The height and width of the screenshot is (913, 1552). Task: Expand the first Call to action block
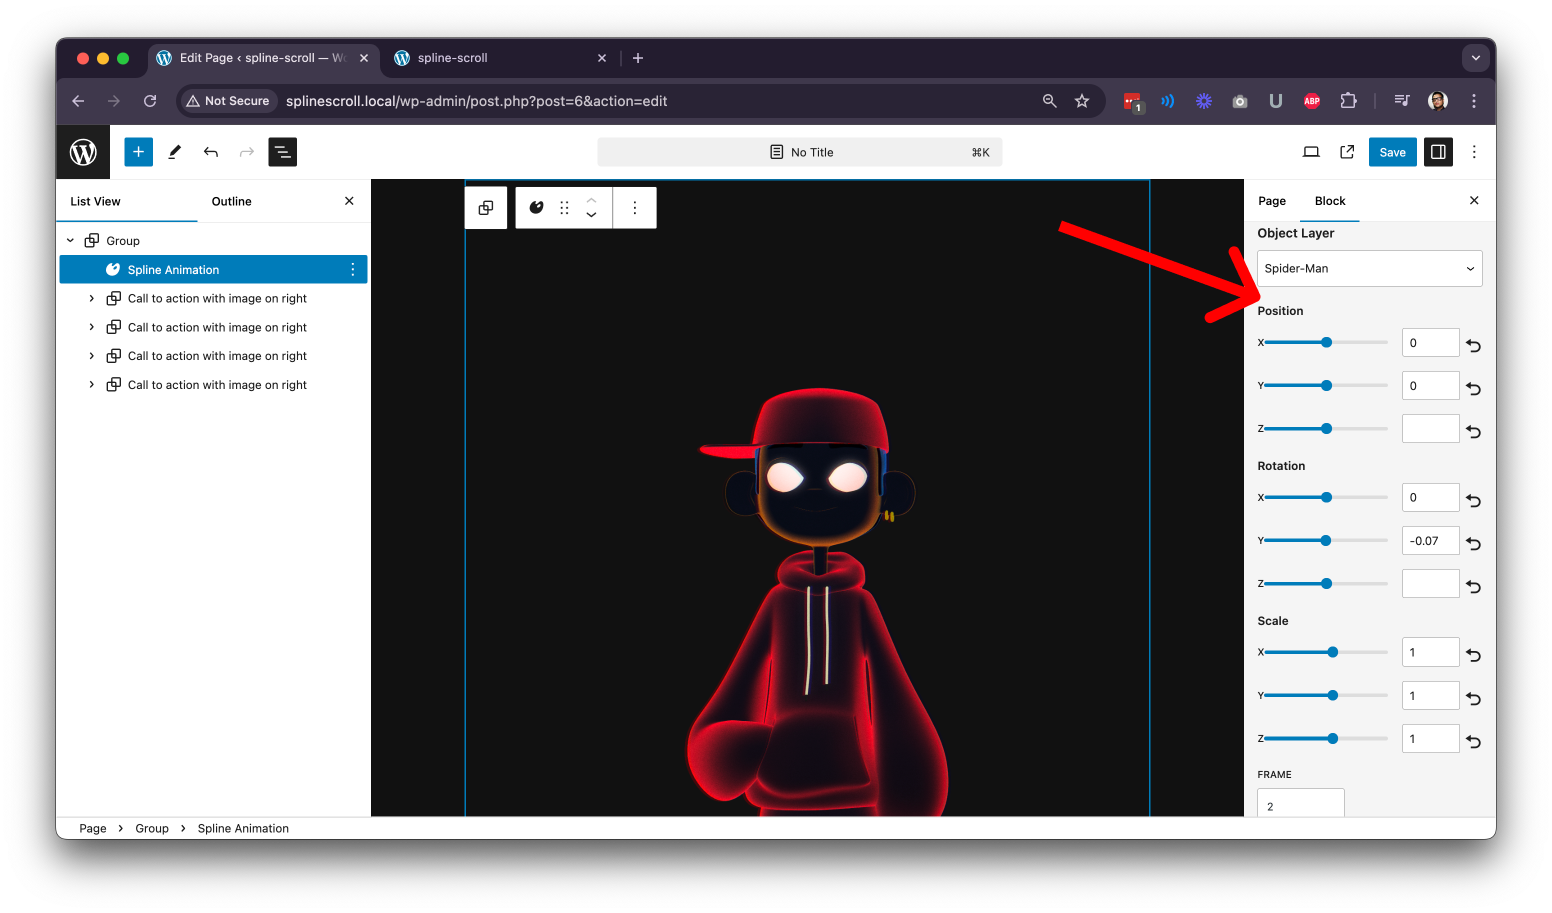click(92, 299)
